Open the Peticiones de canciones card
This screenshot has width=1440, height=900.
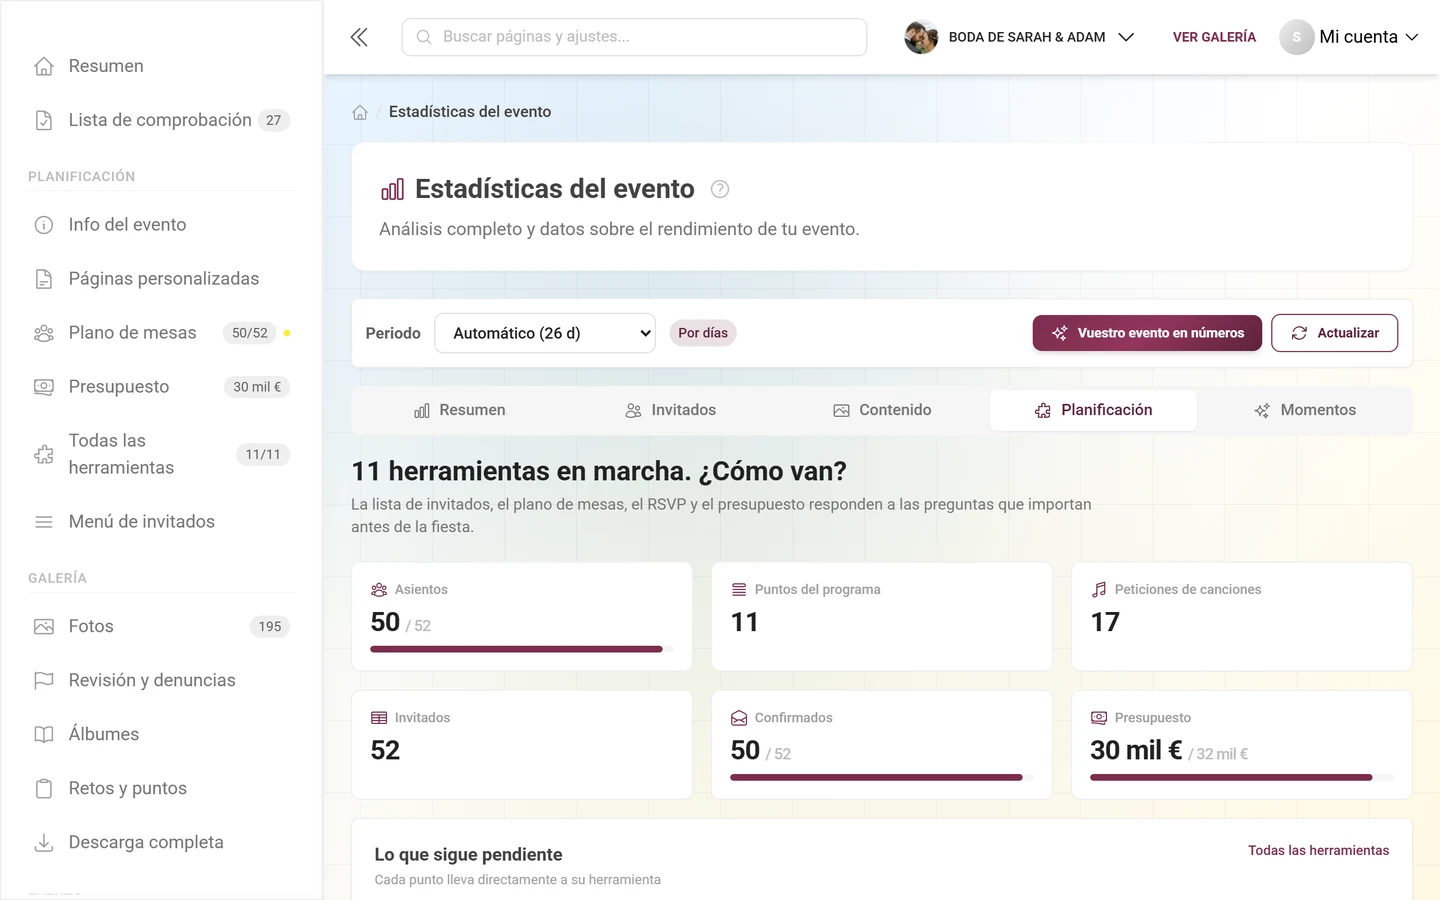(1242, 617)
